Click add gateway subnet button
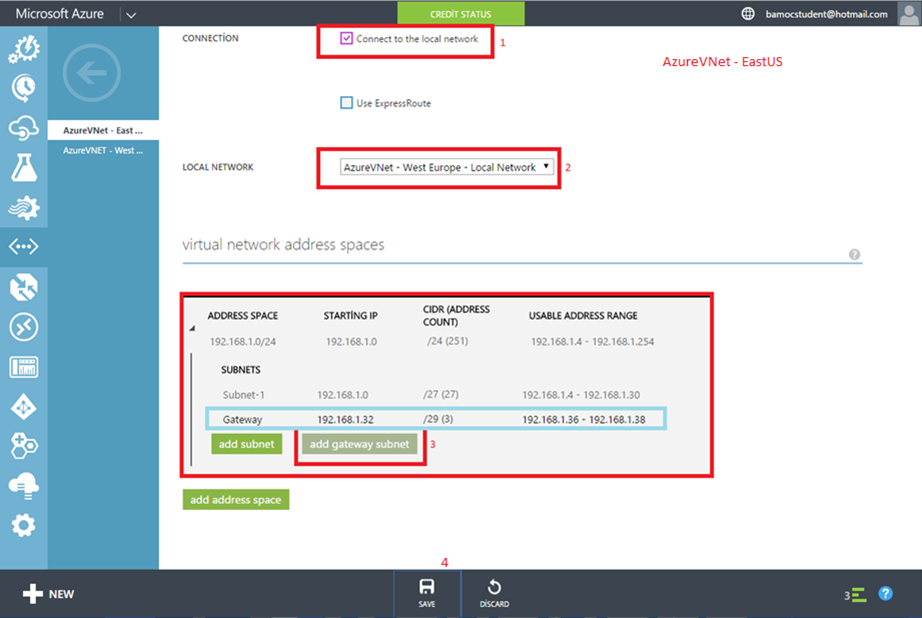The height and width of the screenshot is (618, 922). [x=359, y=444]
